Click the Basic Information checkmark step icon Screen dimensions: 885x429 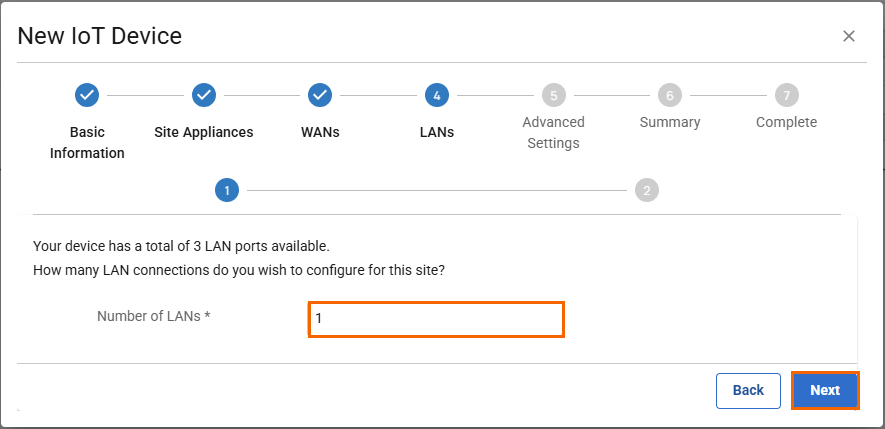(x=87, y=95)
